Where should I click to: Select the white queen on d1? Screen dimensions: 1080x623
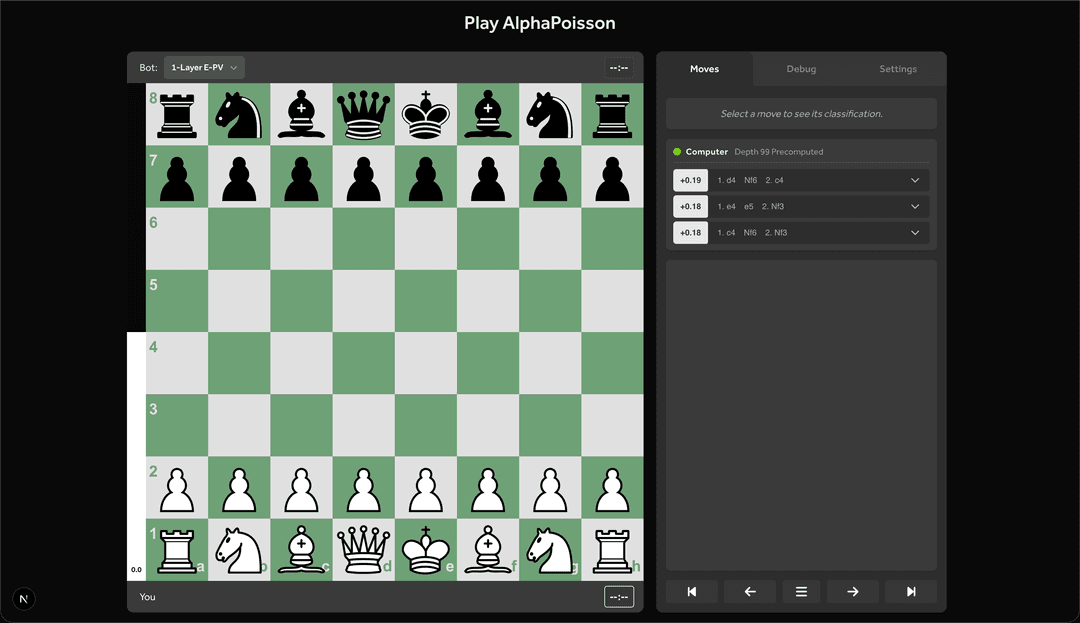[364, 549]
